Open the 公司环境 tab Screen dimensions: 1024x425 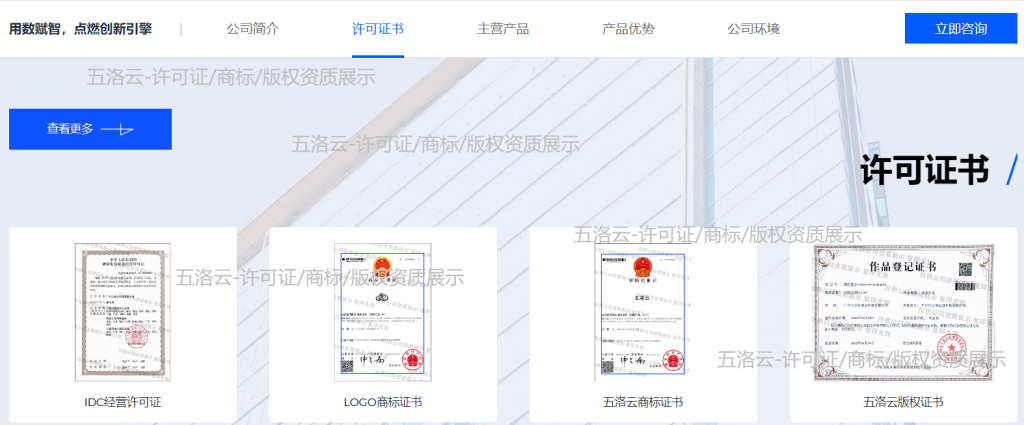753,29
